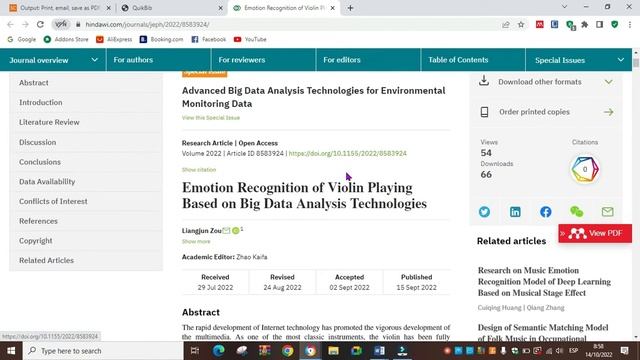The height and width of the screenshot is (360, 640).
Task: Click the share page icon in address bar
Action: point(506,24)
